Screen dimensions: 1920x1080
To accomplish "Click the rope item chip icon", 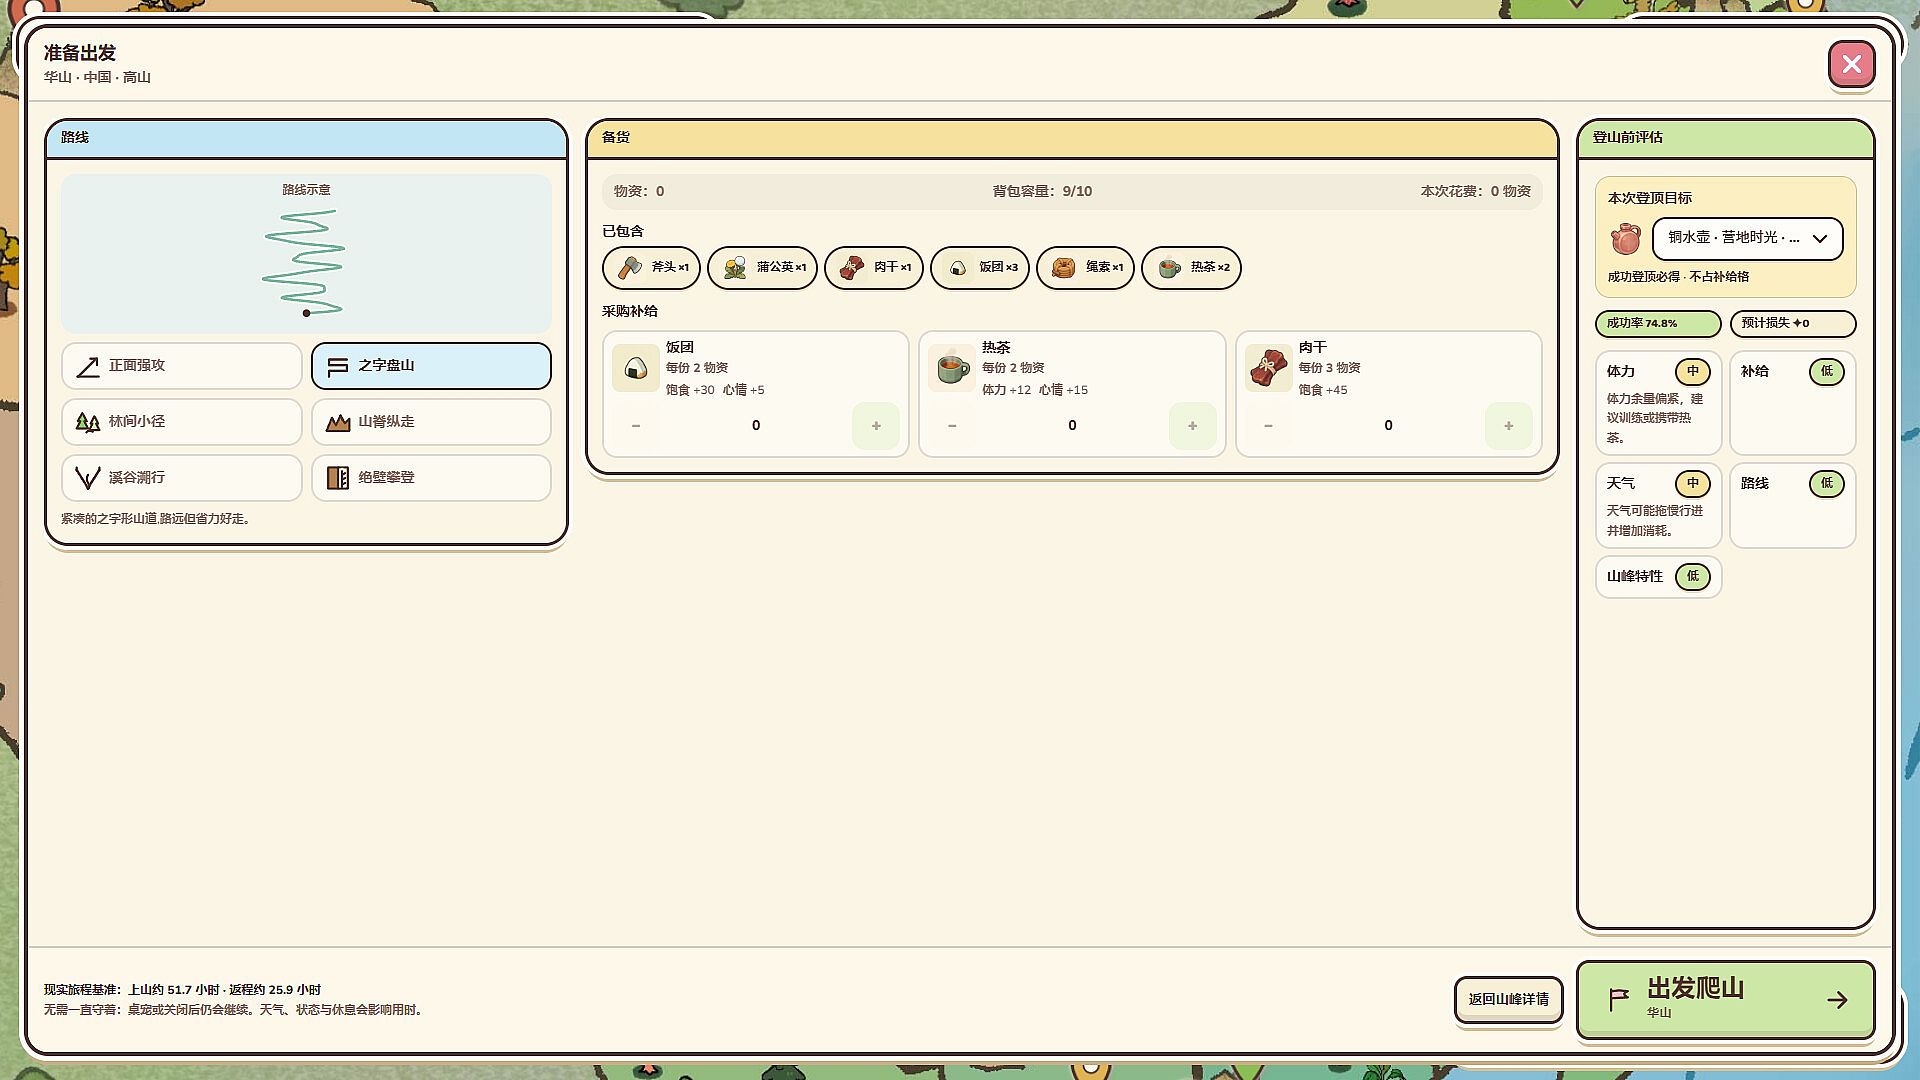I will pos(1063,267).
